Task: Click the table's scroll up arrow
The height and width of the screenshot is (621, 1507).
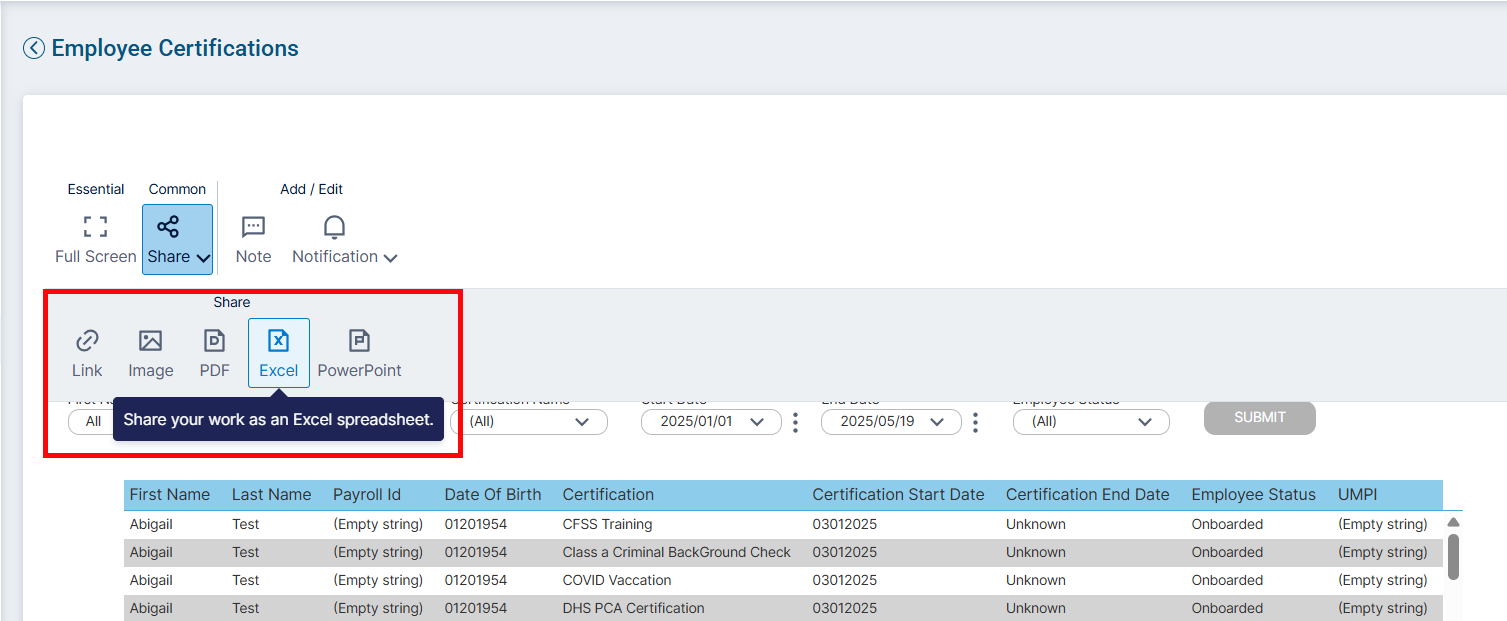Action: pyautogui.click(x=1453, y=523)
